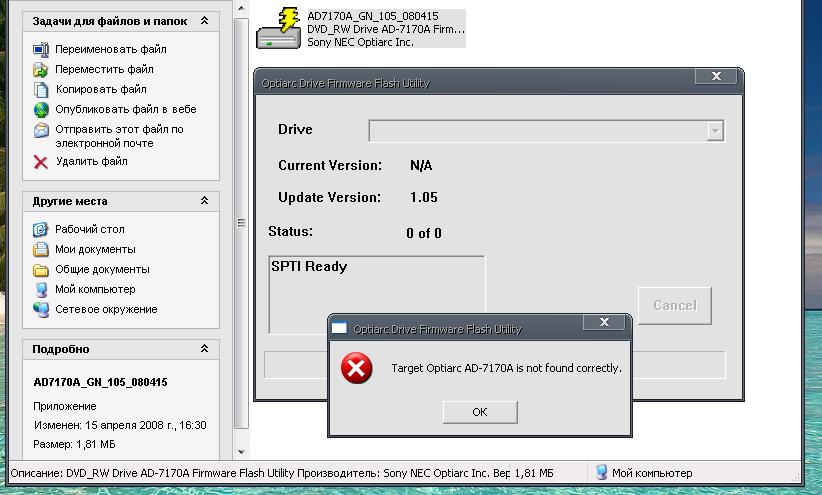Click the Network Neighborhood icon (Сетевое окружение)
Screen dimensions: 822x495
41,309
